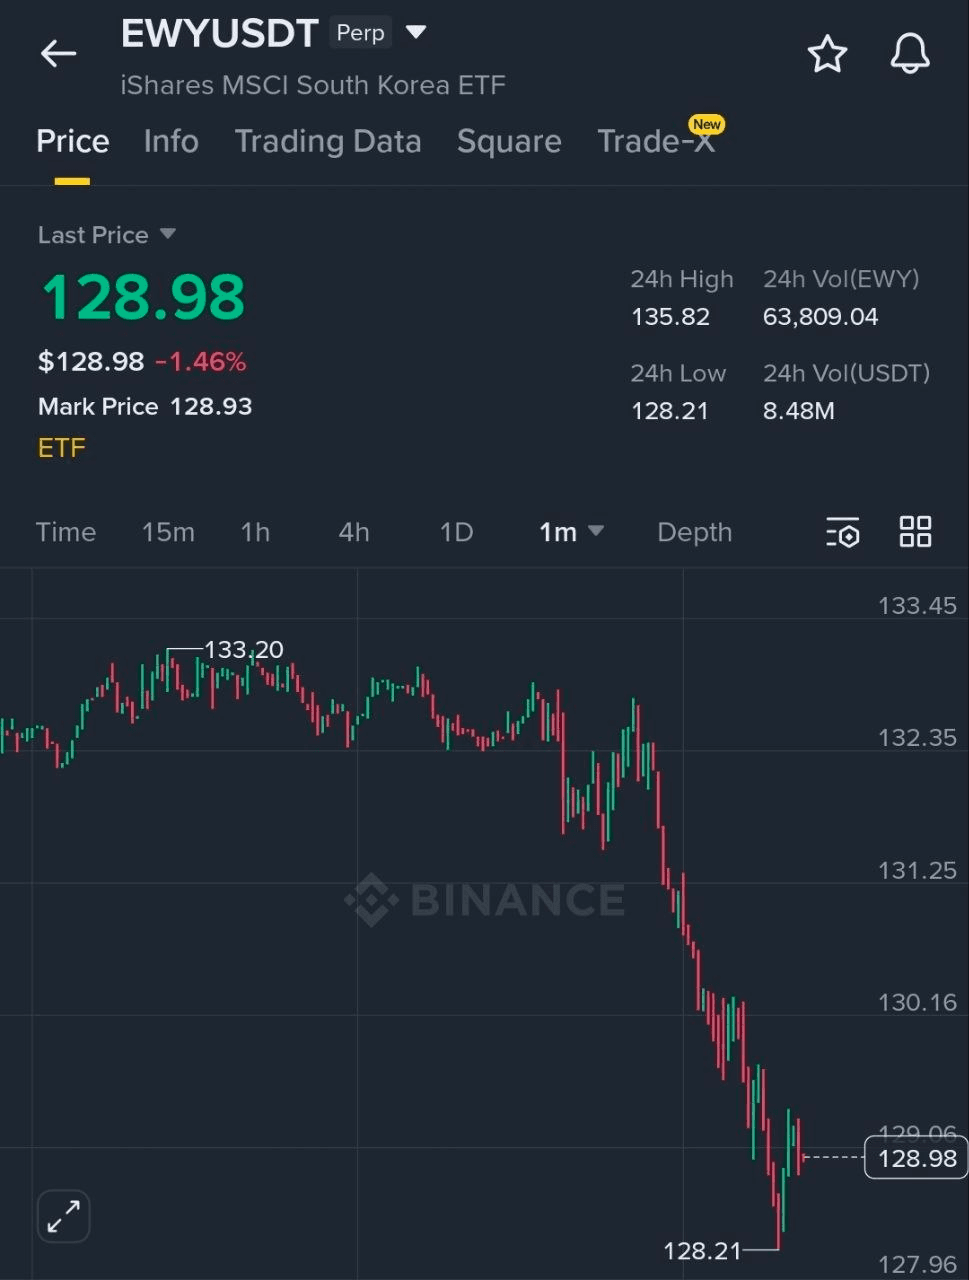Open the Trading Data tab

coord(328,141)
